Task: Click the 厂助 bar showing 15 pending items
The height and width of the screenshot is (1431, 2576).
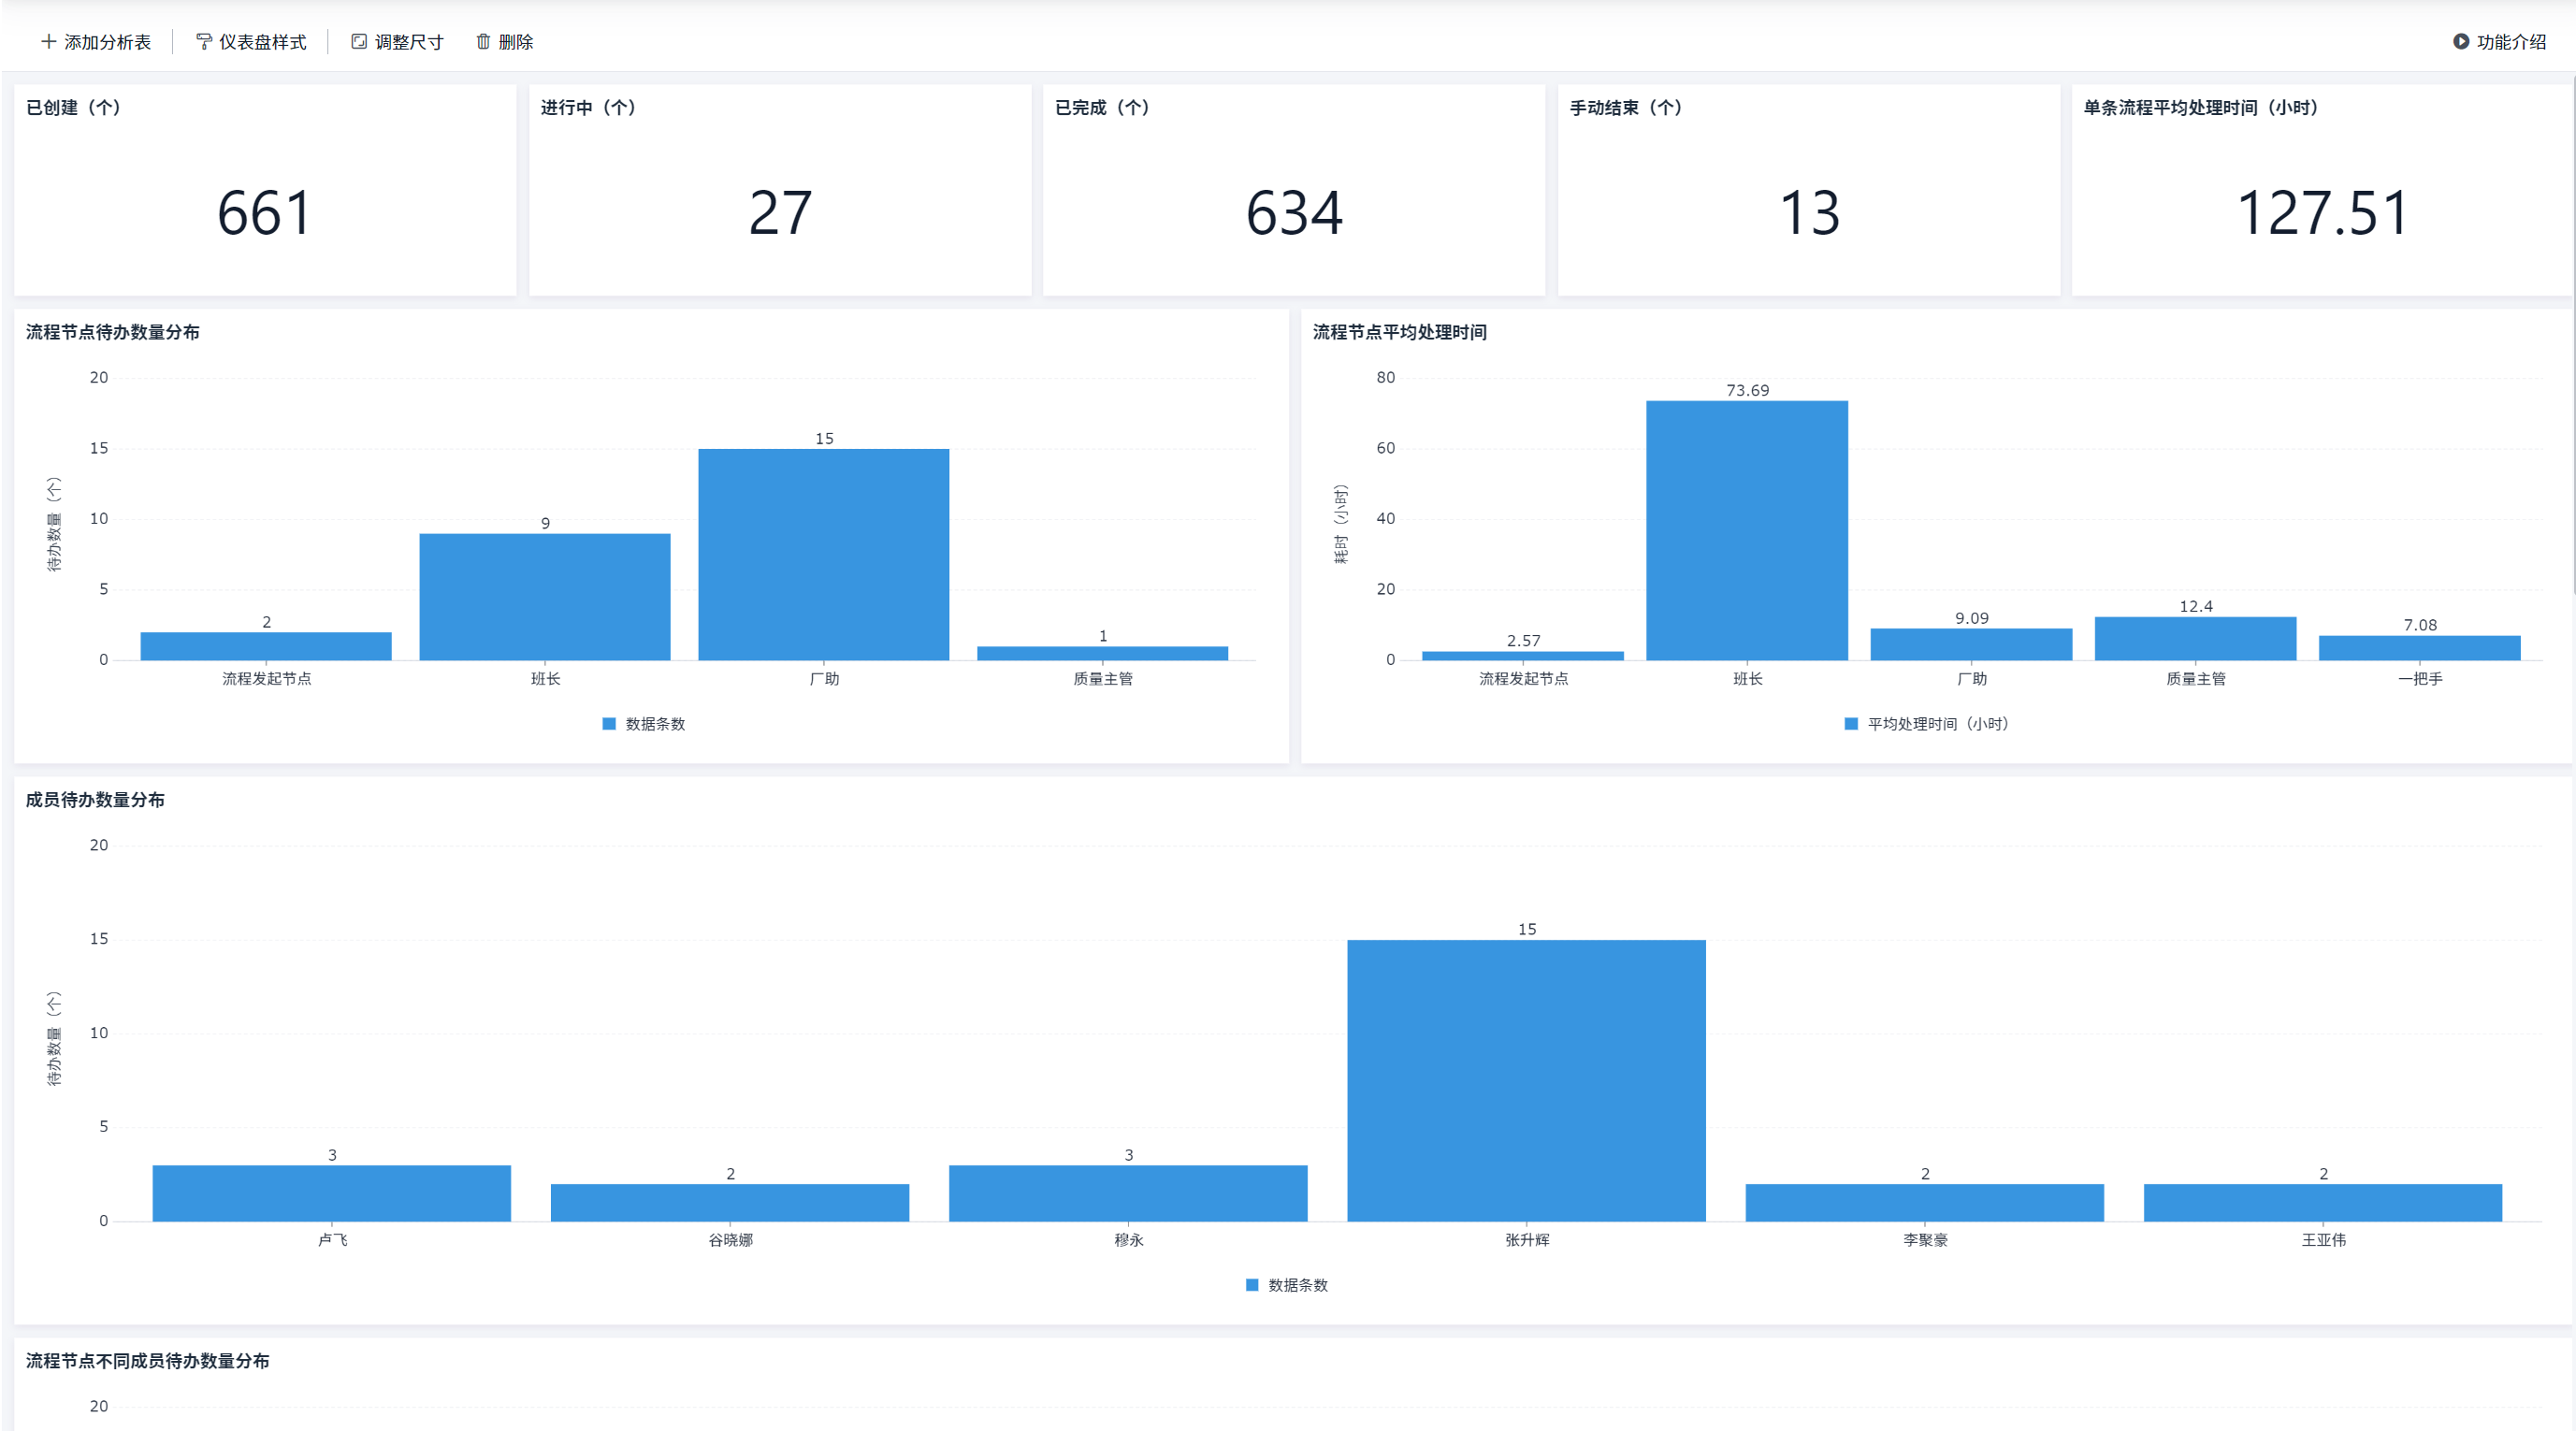Action: [x=824, y=554]
